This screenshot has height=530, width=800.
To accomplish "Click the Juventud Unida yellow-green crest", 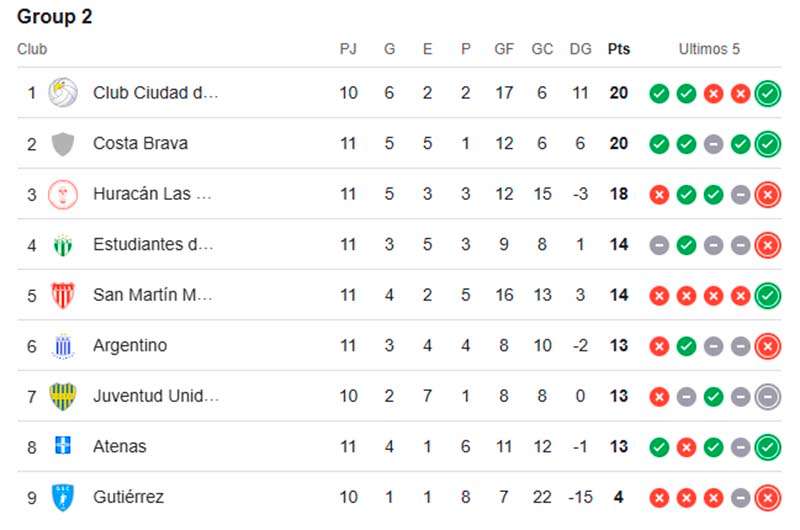I will pyautogui.click(x=63, y=396).
